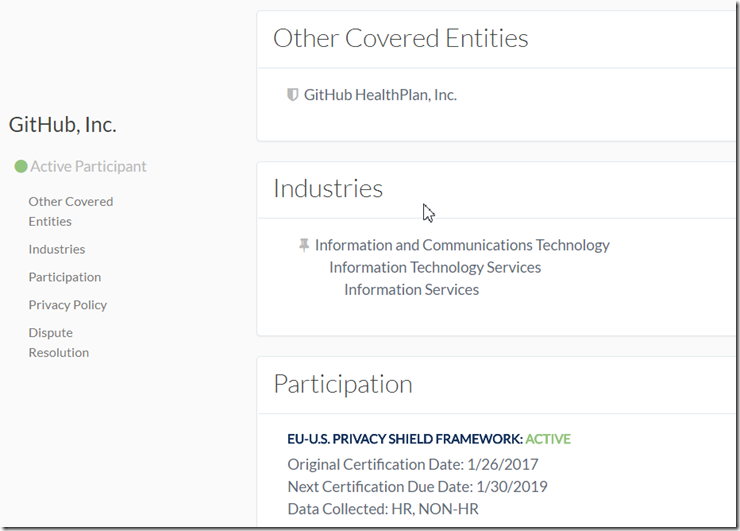Click Information Services row
Image resolution: width=740 pixels, height=531 pixels.
411,289
